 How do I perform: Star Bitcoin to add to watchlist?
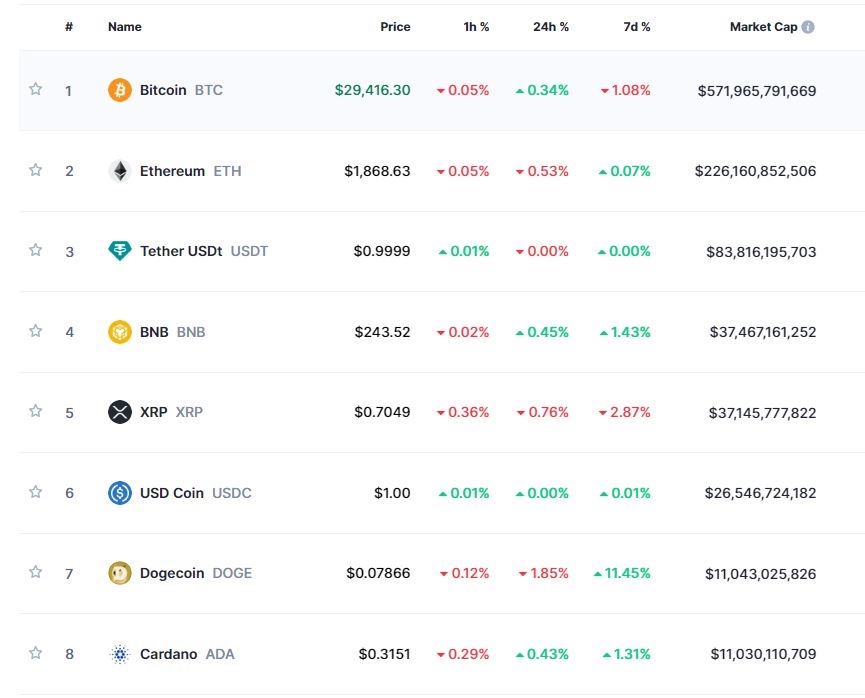36,89
